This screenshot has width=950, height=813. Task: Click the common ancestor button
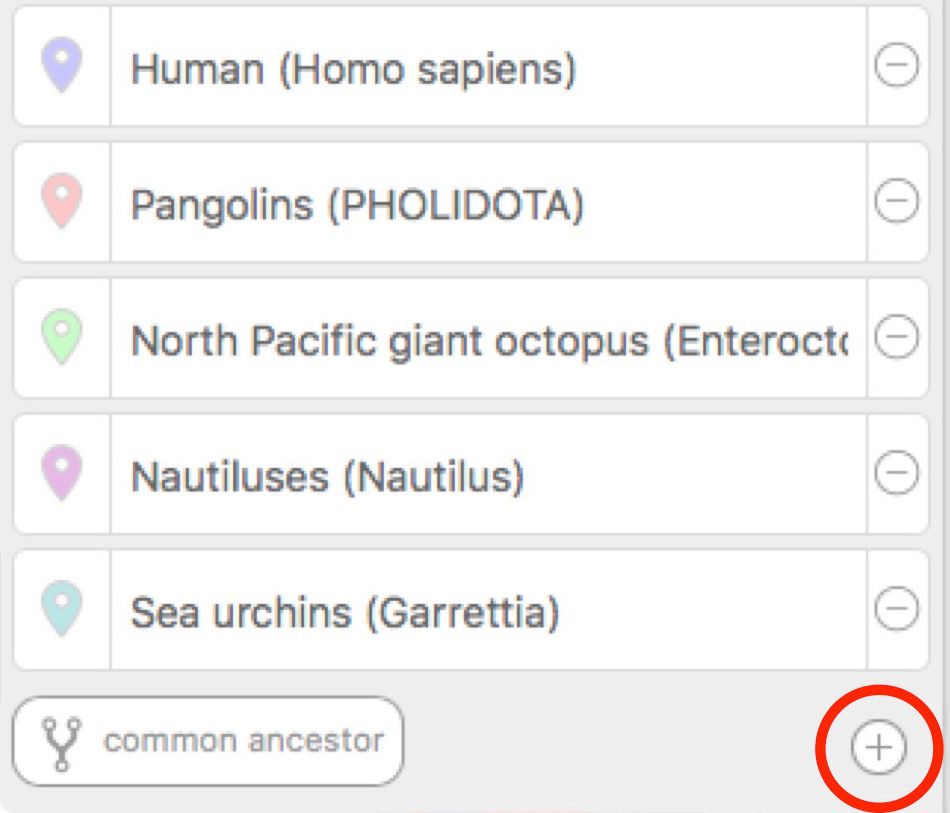tap(208, 742)
